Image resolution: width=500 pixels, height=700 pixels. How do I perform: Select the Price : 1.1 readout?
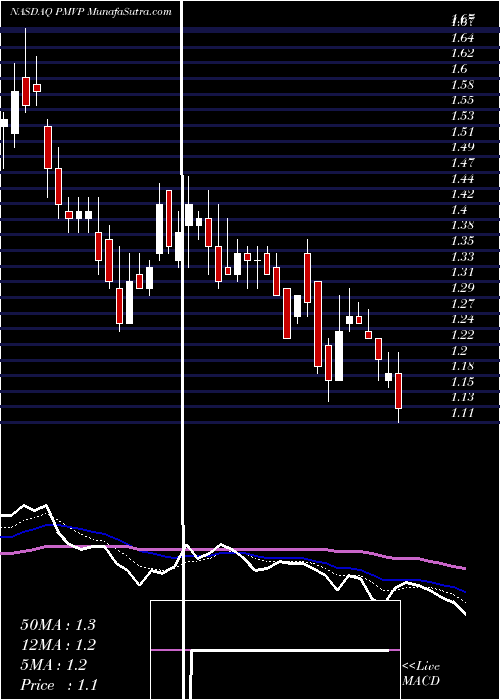pos(59,685)
